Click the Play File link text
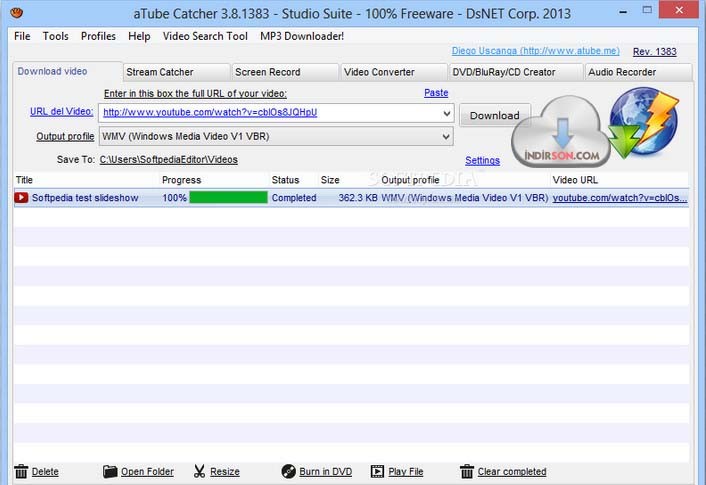Screen dimensions: 706x485 [406, 471]
